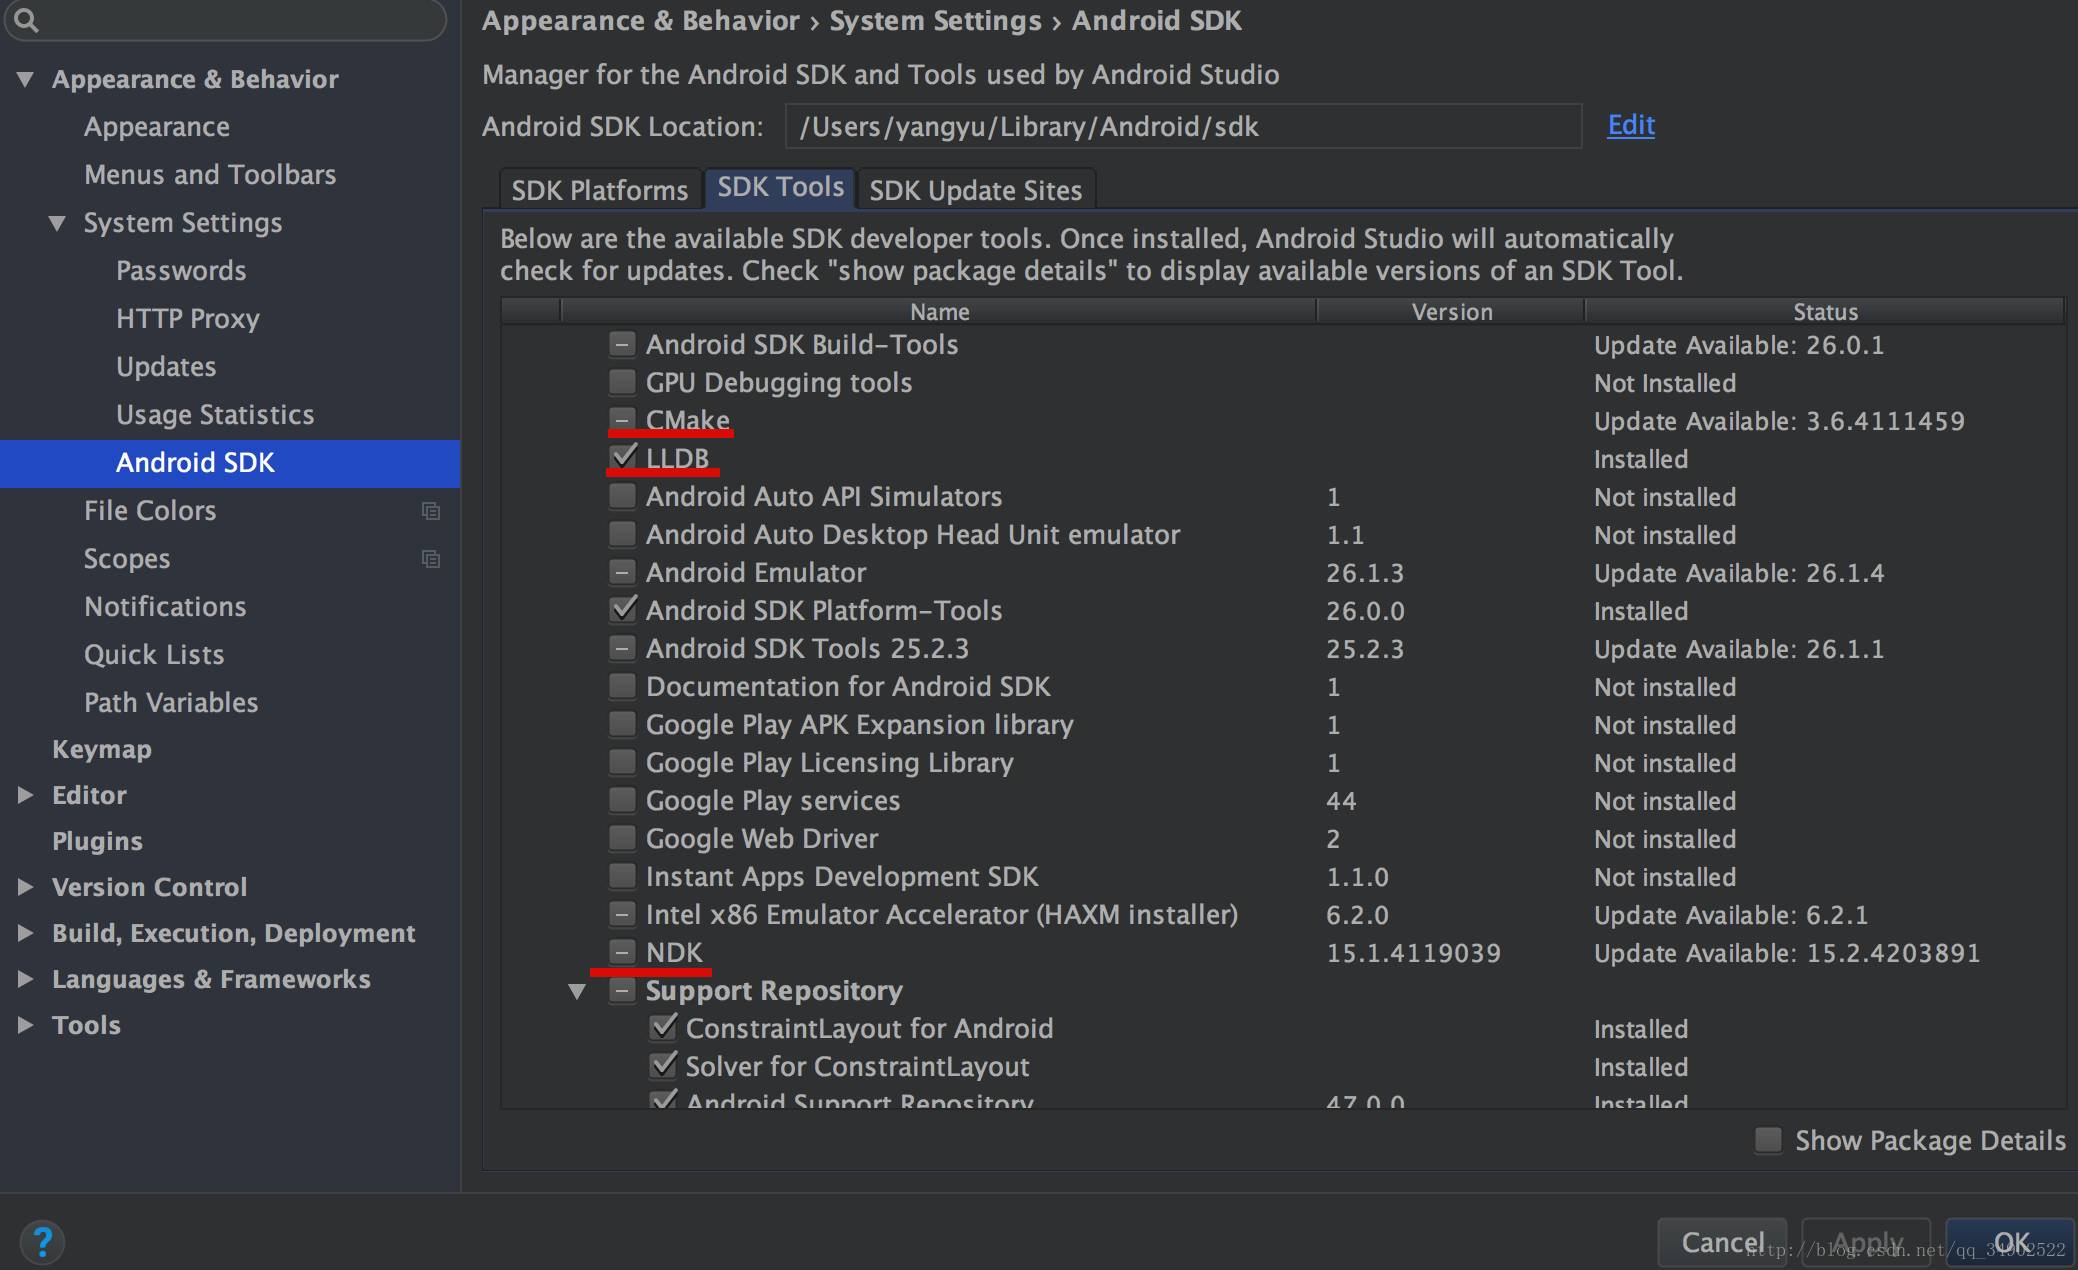This screenshot has height=1270, width=2078.
Task: Open help via the question mark icon
Action: pos(42,1242)
